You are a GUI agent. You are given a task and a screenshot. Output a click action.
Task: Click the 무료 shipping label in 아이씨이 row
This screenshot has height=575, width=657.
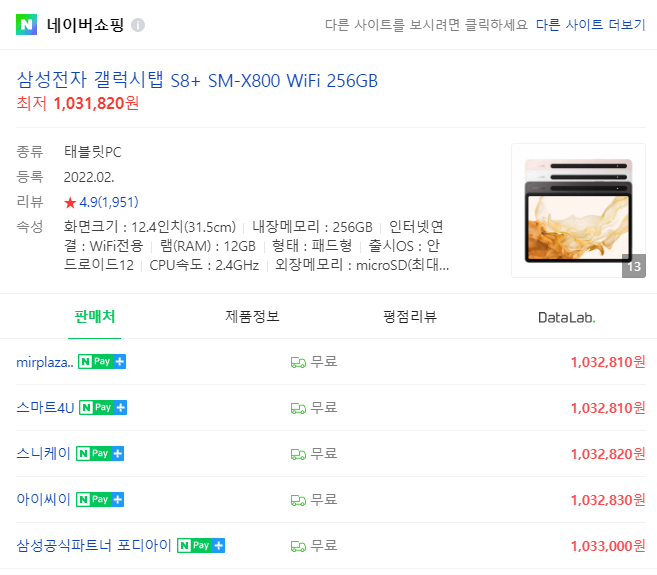(x=324, y=500)
